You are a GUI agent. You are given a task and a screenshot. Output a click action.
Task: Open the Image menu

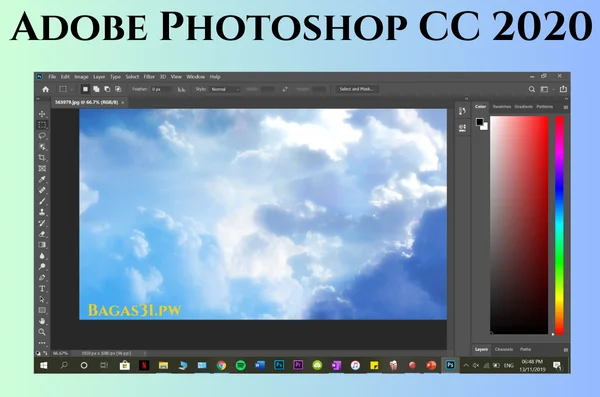tap(81, 77)
